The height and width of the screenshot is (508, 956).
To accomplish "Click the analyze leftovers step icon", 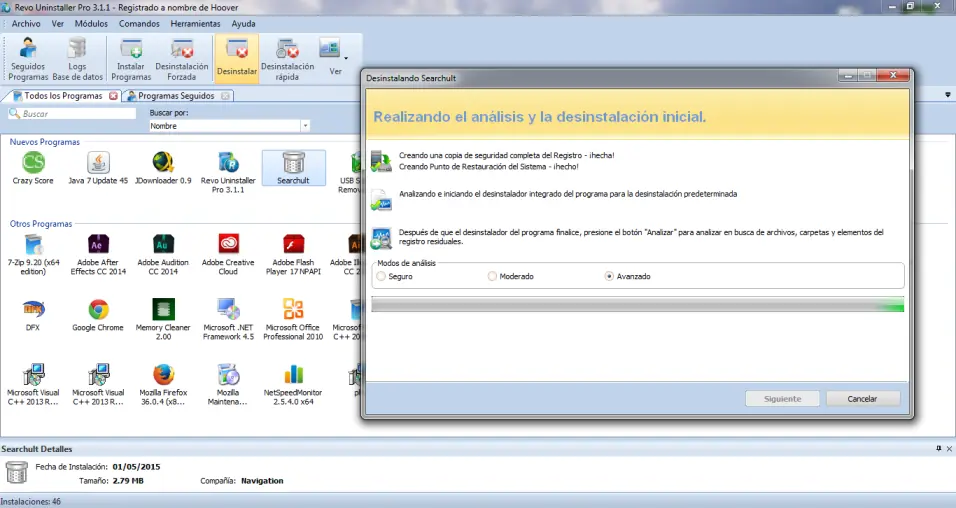I will 381,238.
